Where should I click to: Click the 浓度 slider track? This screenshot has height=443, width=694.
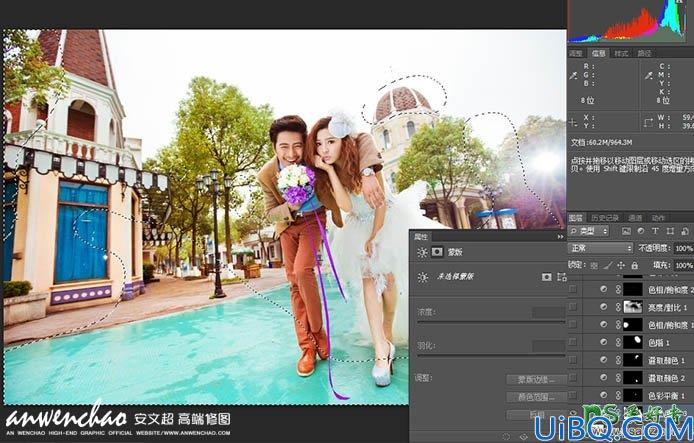click(x=491, y=323)
